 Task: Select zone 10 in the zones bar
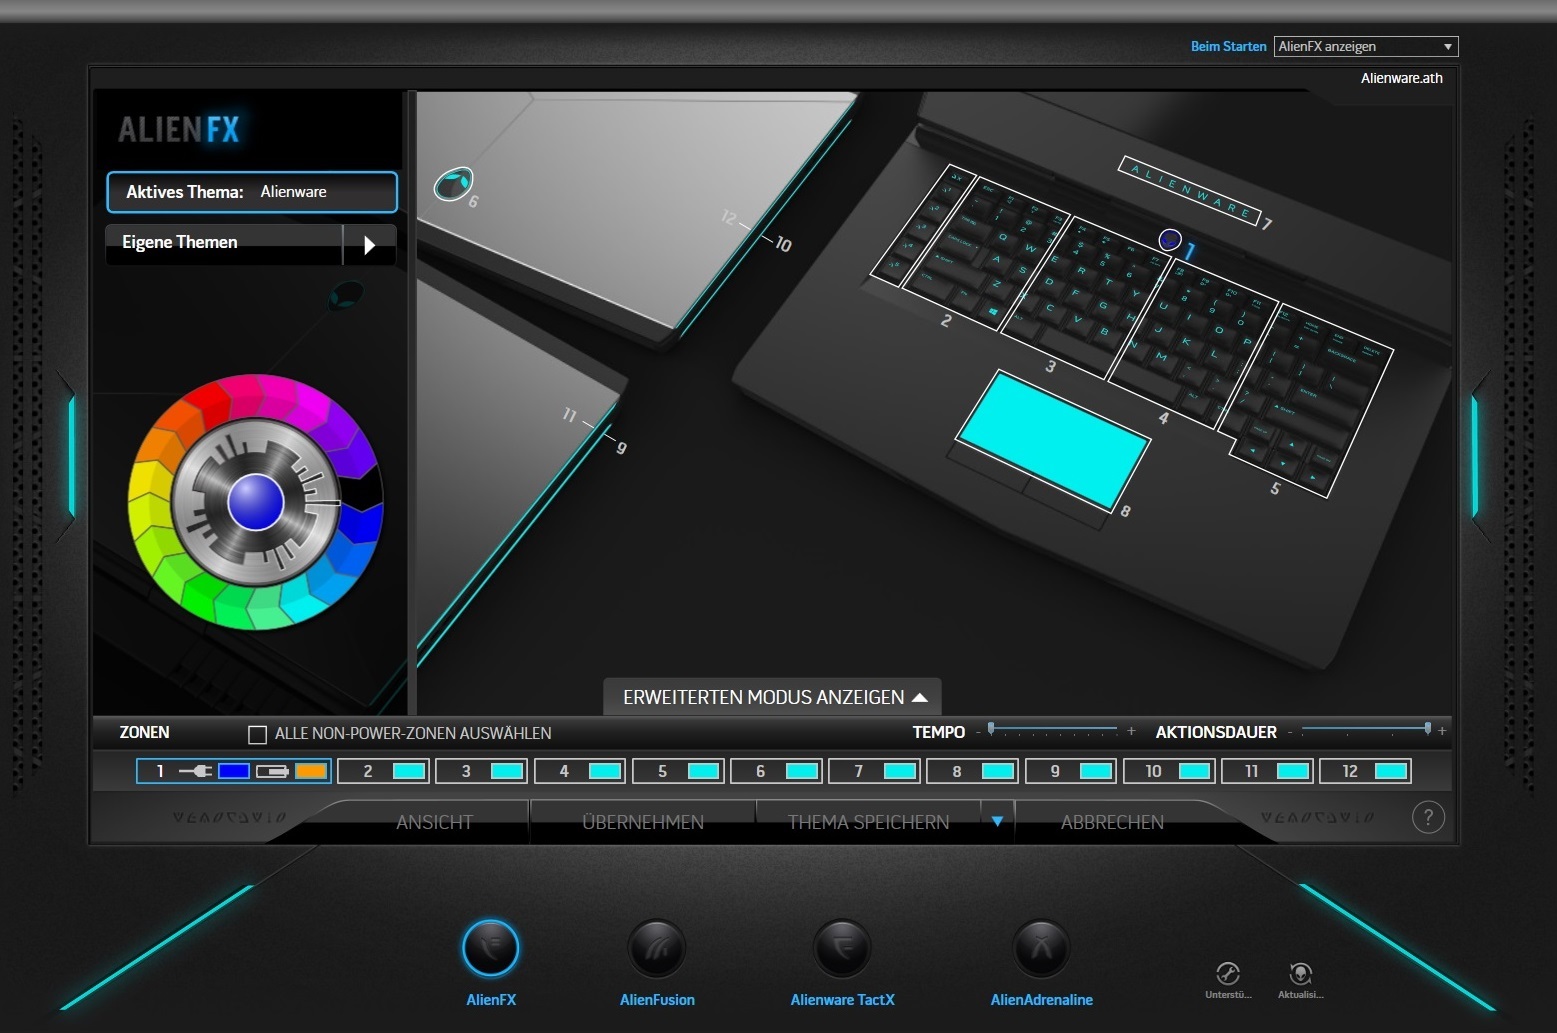1168,771
